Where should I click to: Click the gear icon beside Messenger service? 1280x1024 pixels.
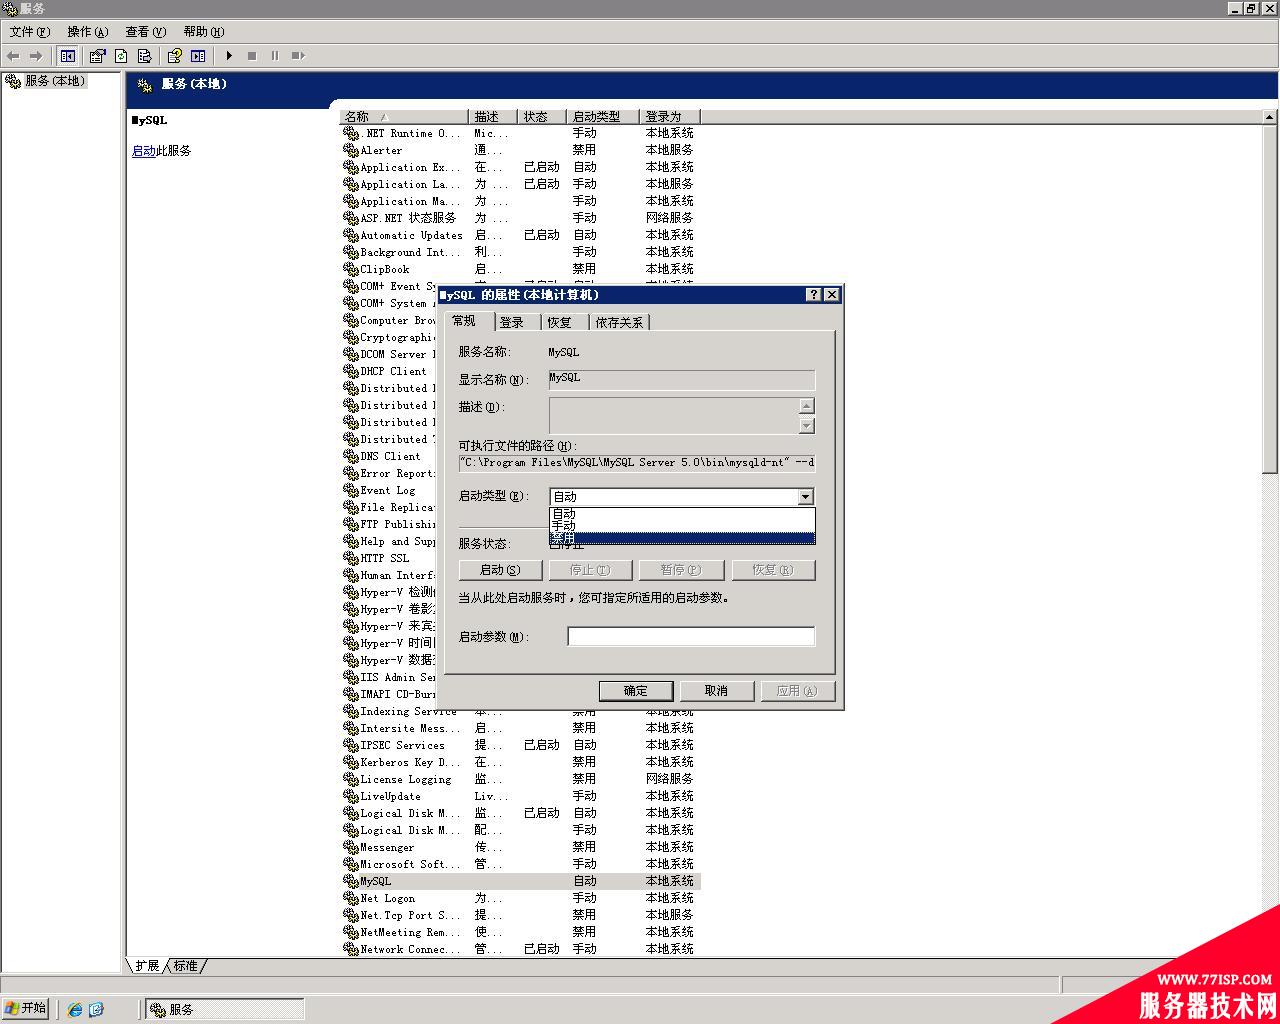tap(351, 847)
